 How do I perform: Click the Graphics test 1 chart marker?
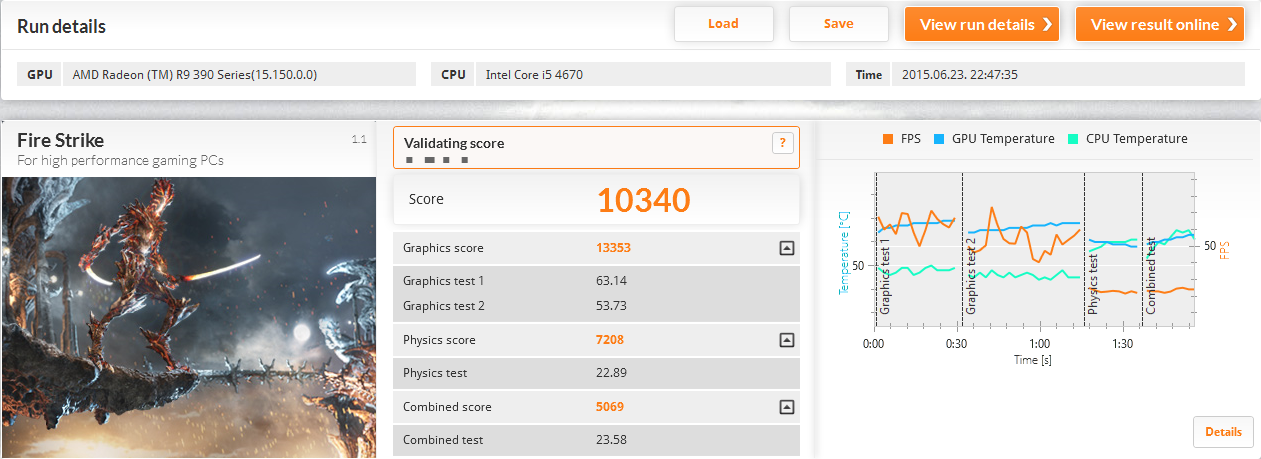coord(885,276)
